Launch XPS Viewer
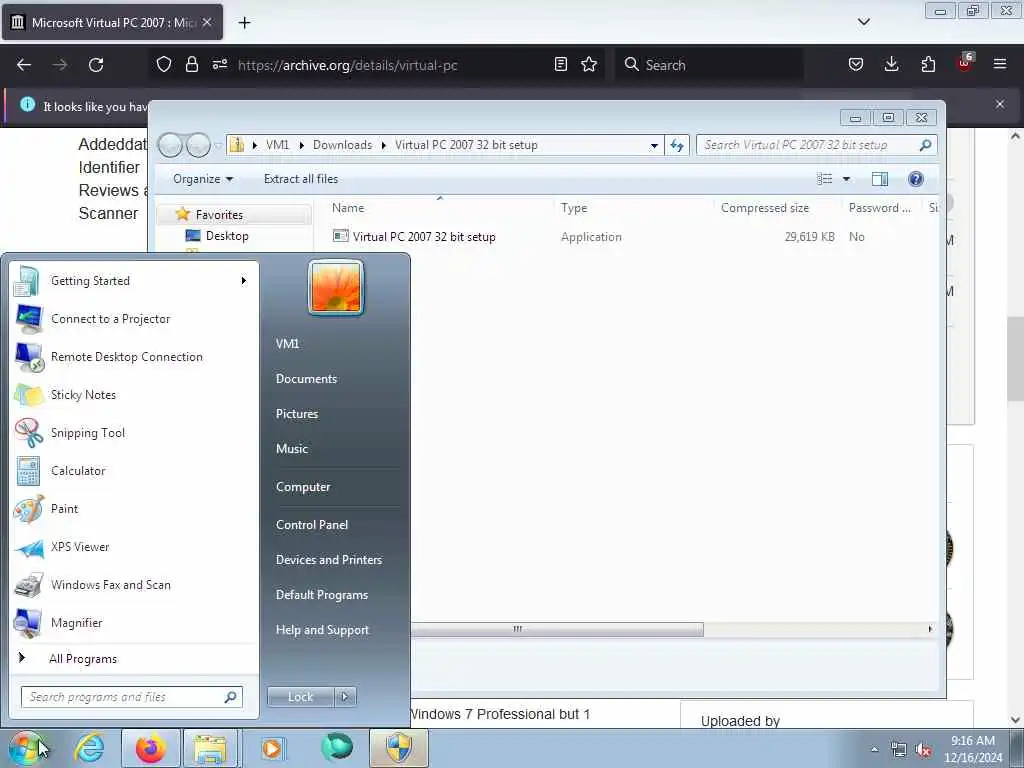Viewport: 1024px width, 768px height. (x=80, y=547)
